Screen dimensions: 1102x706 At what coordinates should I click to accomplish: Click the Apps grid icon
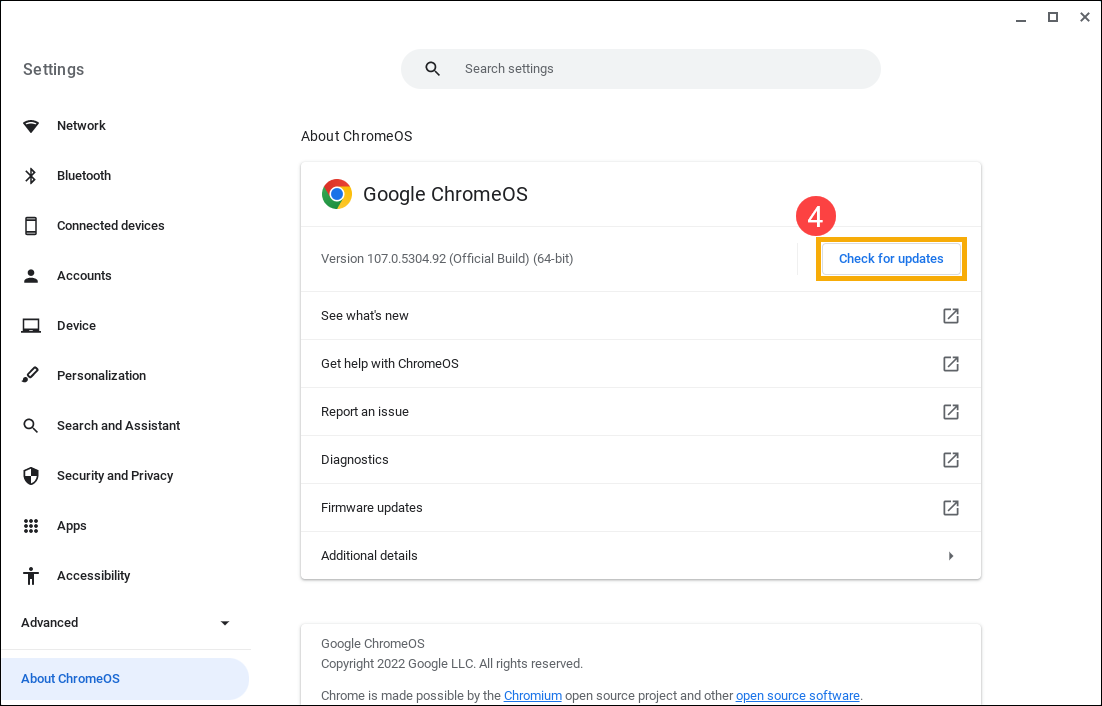tap(31, 525)
